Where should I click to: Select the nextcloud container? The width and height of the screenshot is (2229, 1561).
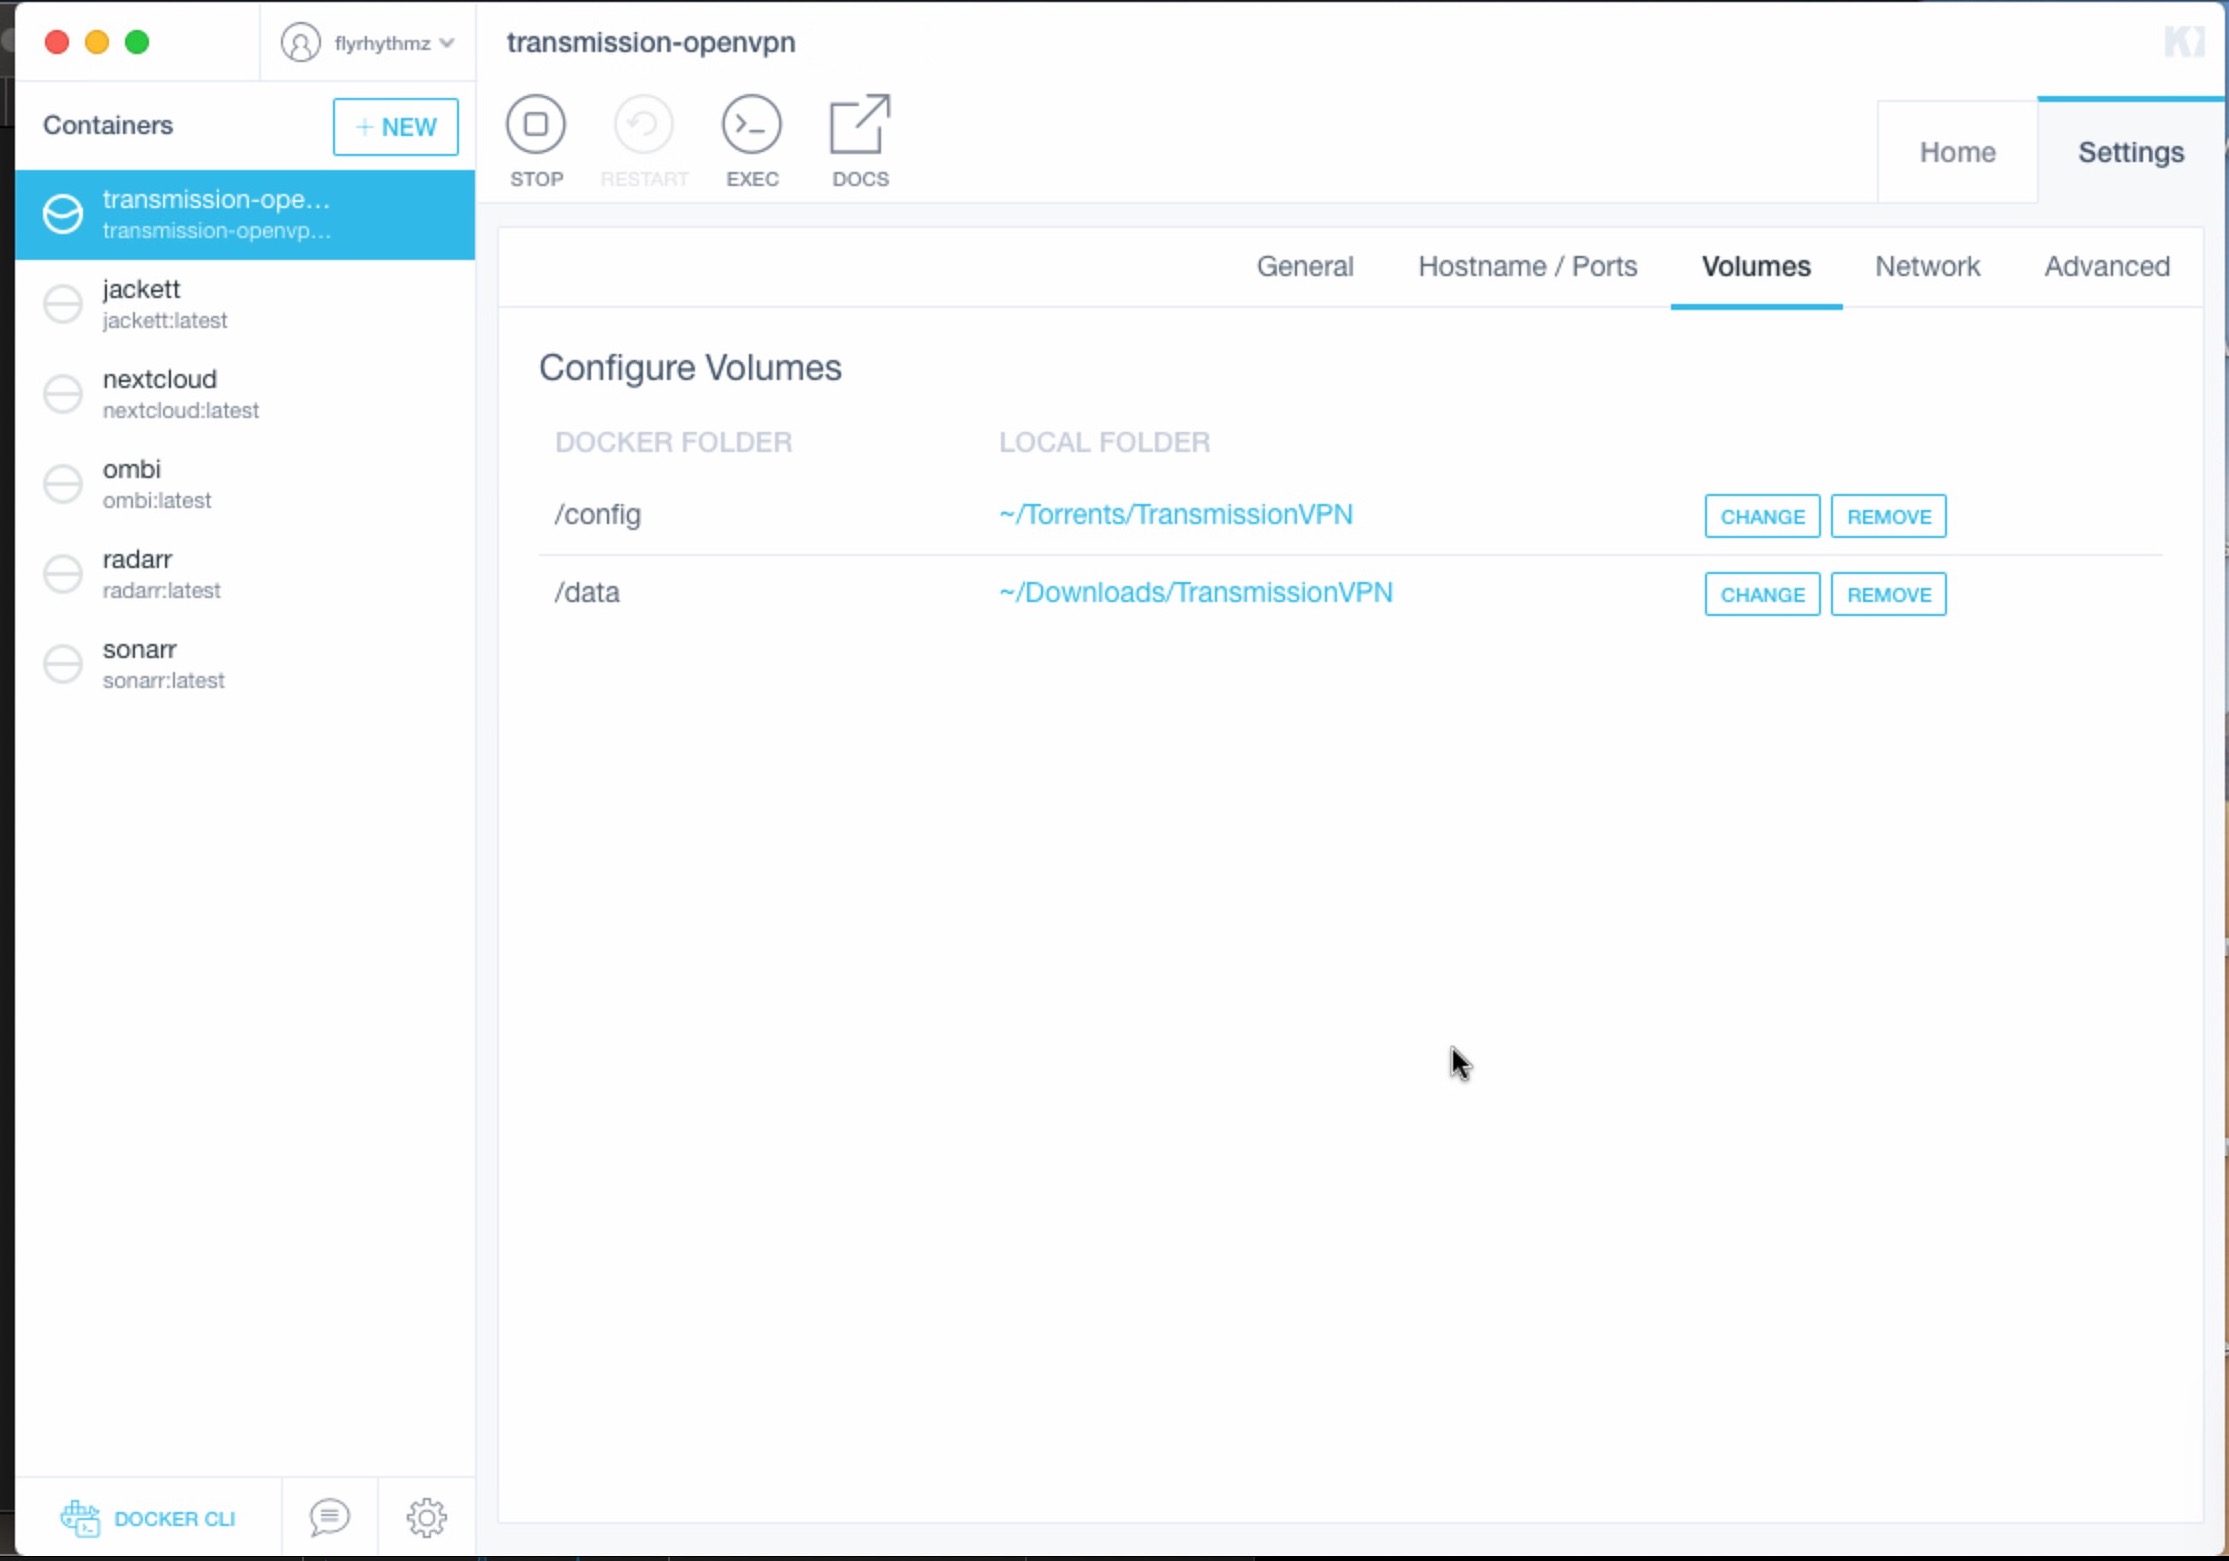pos(180,393)
